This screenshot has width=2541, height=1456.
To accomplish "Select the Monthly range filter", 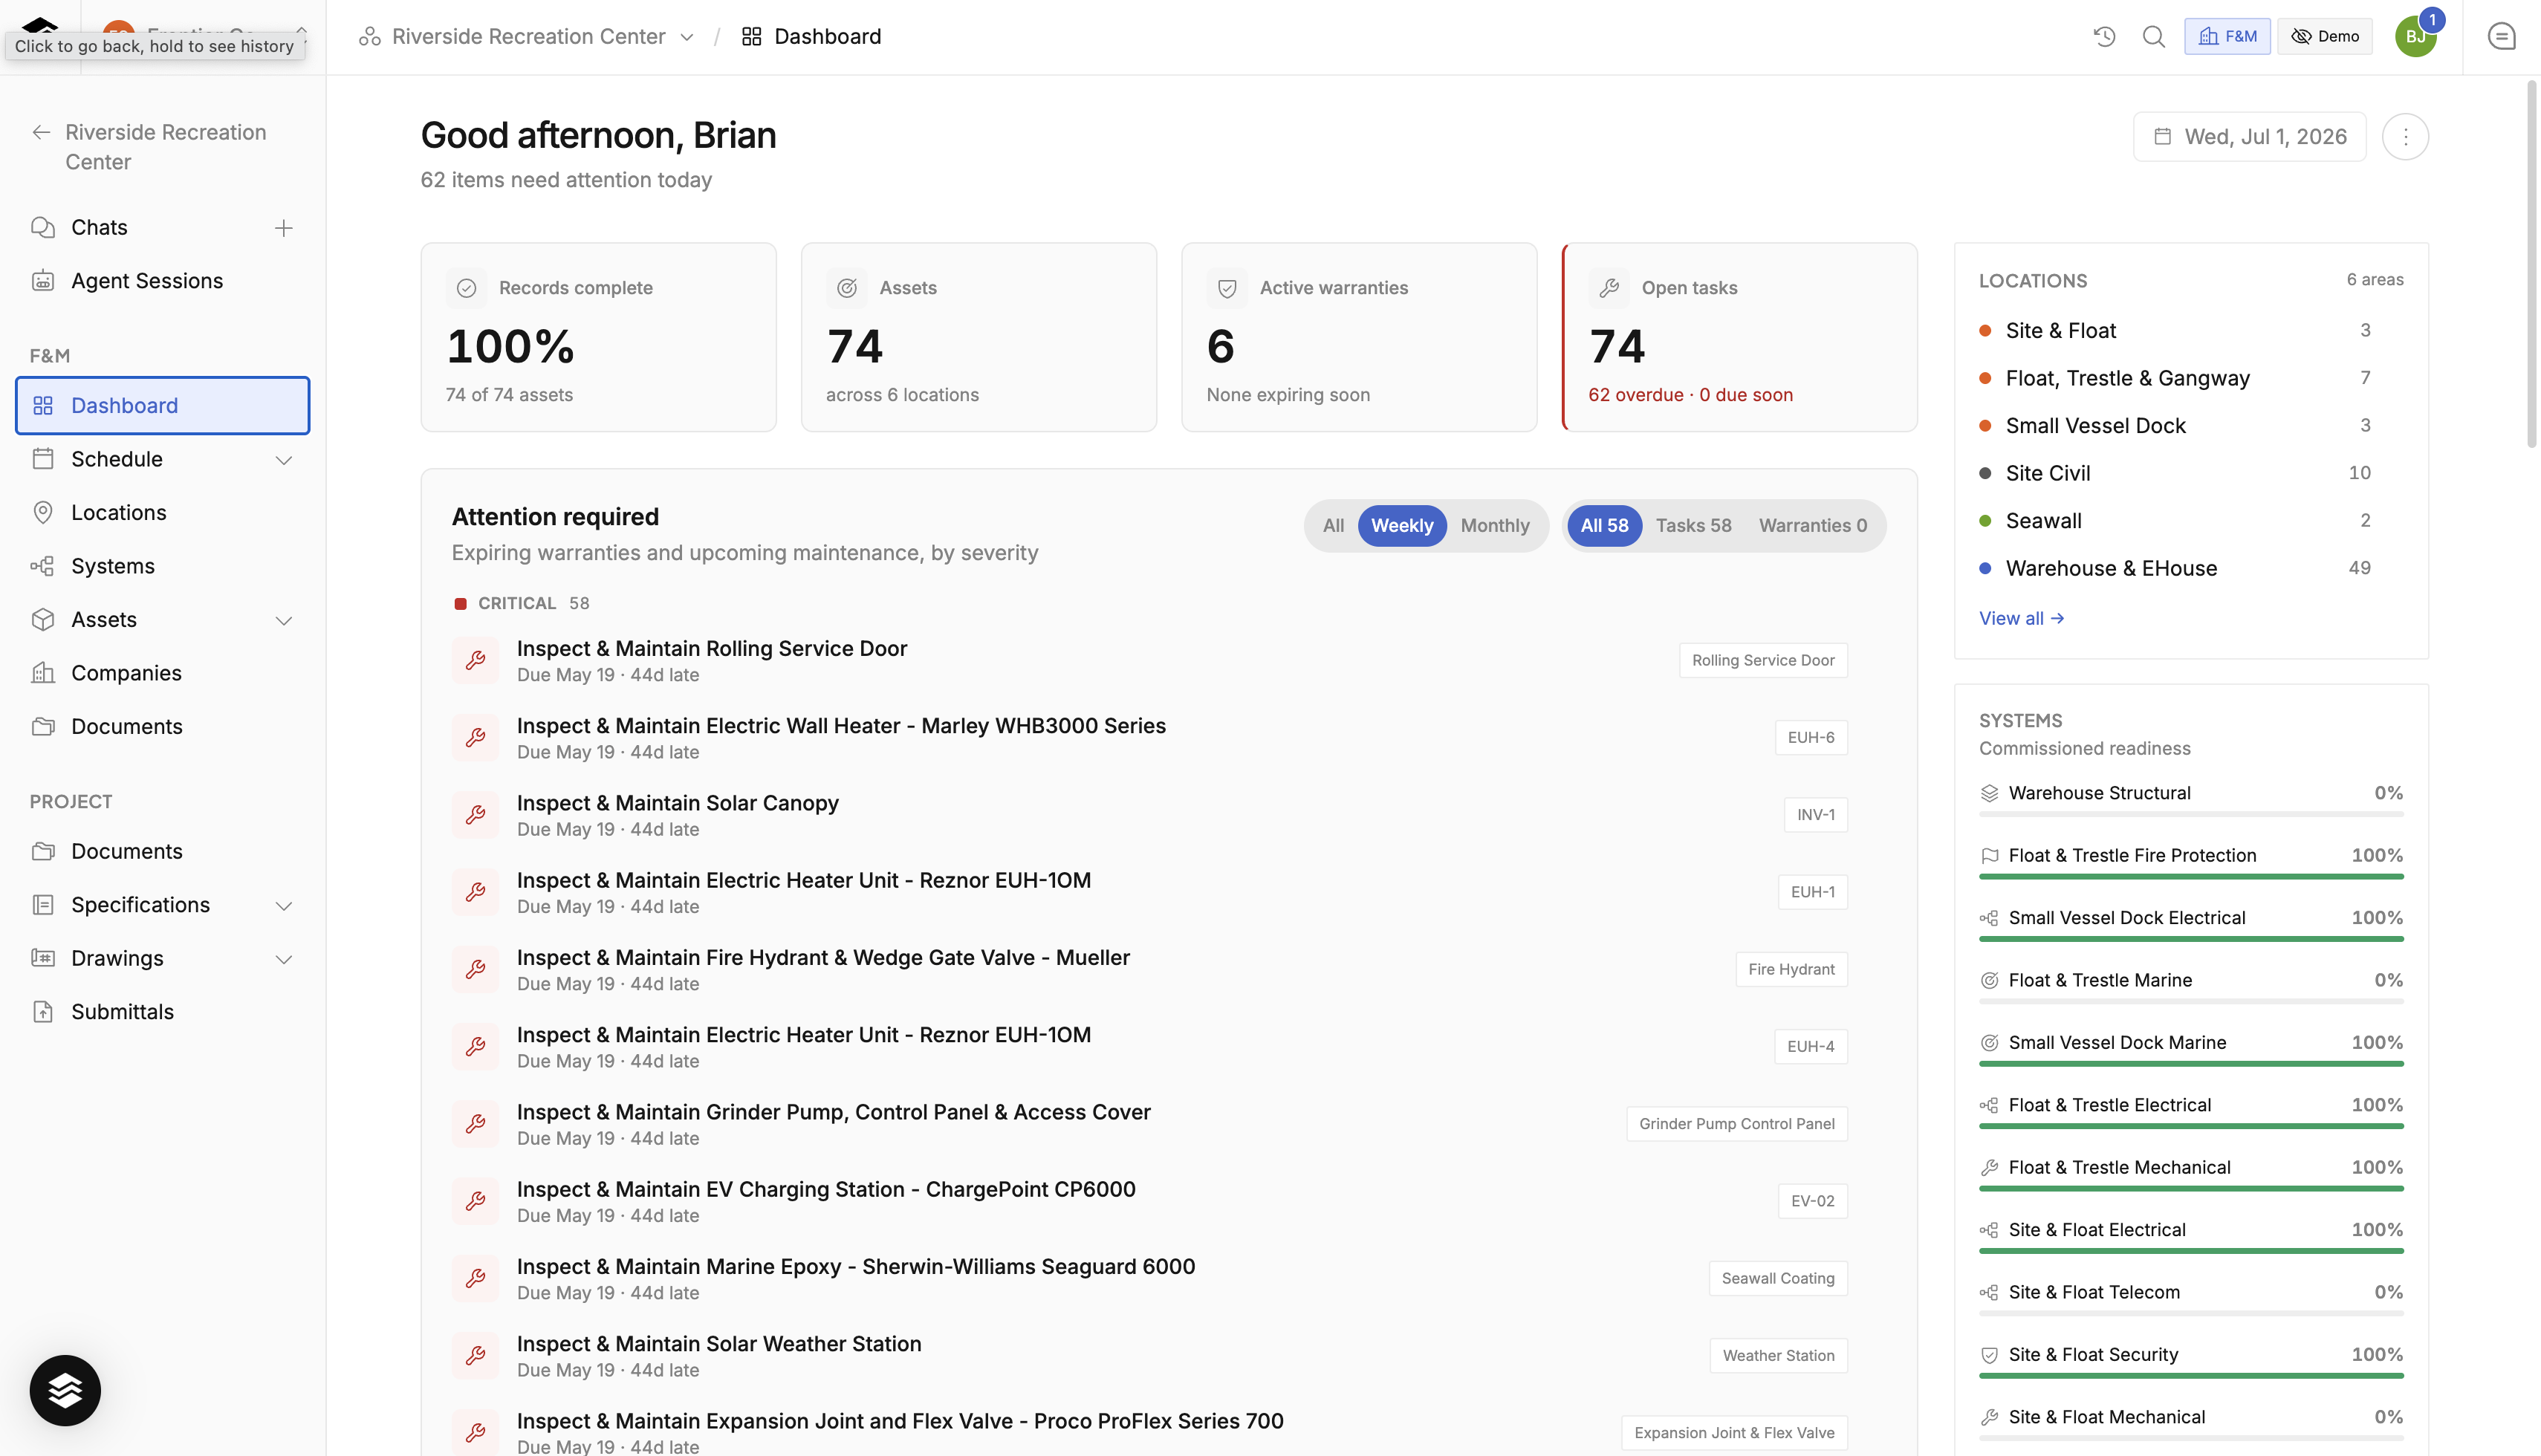I will [x=1495, y=526].
